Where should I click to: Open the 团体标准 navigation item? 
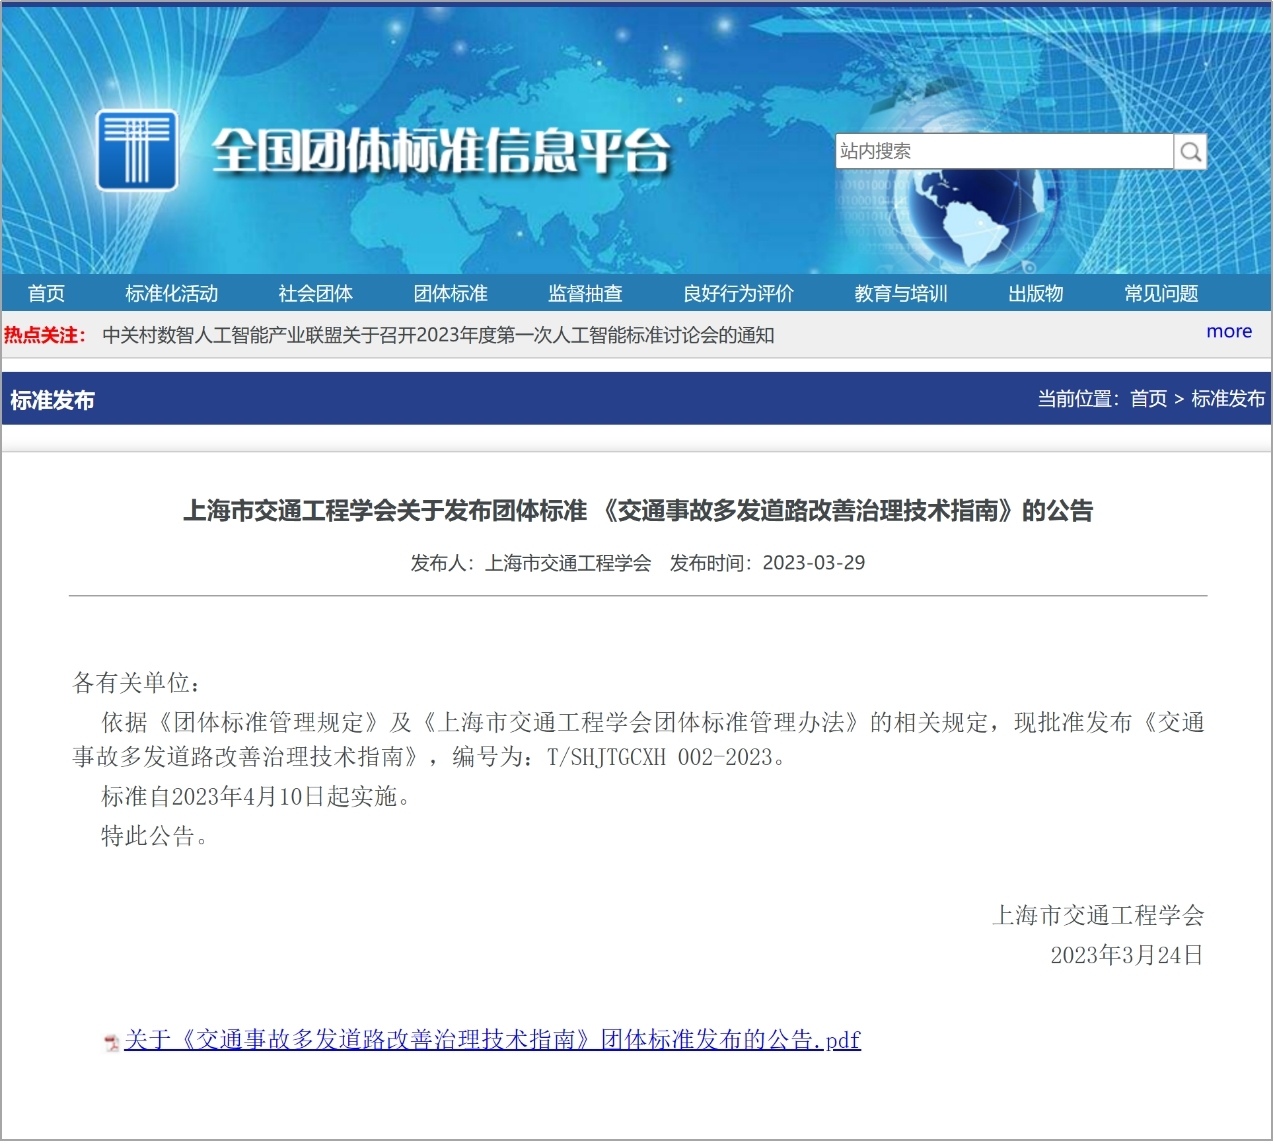[450, 294]
